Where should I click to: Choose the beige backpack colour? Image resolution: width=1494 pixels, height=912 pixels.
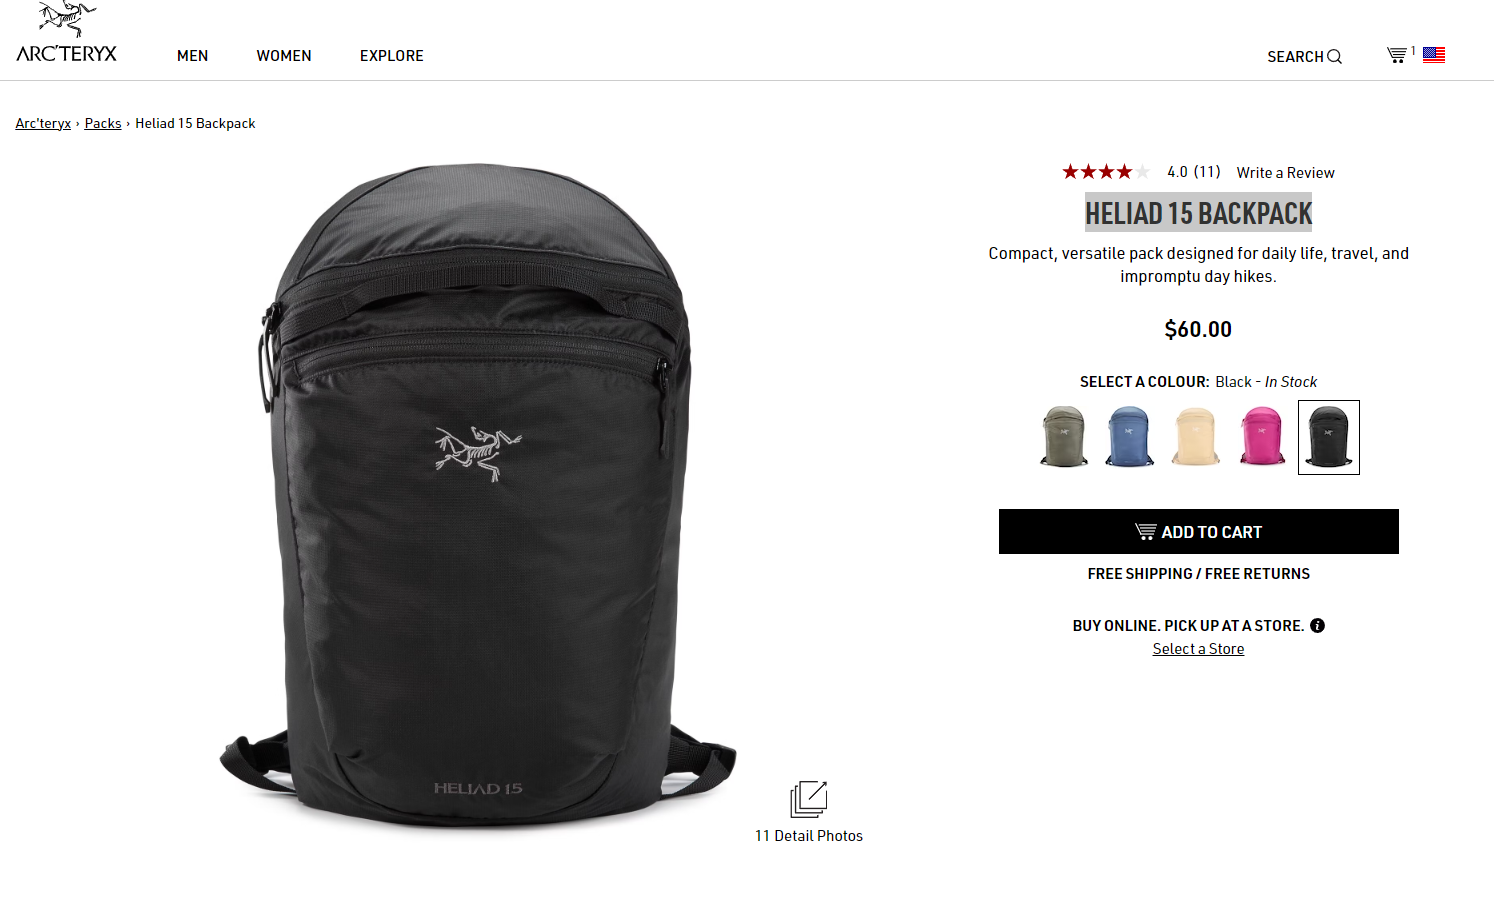[1196, 437]
